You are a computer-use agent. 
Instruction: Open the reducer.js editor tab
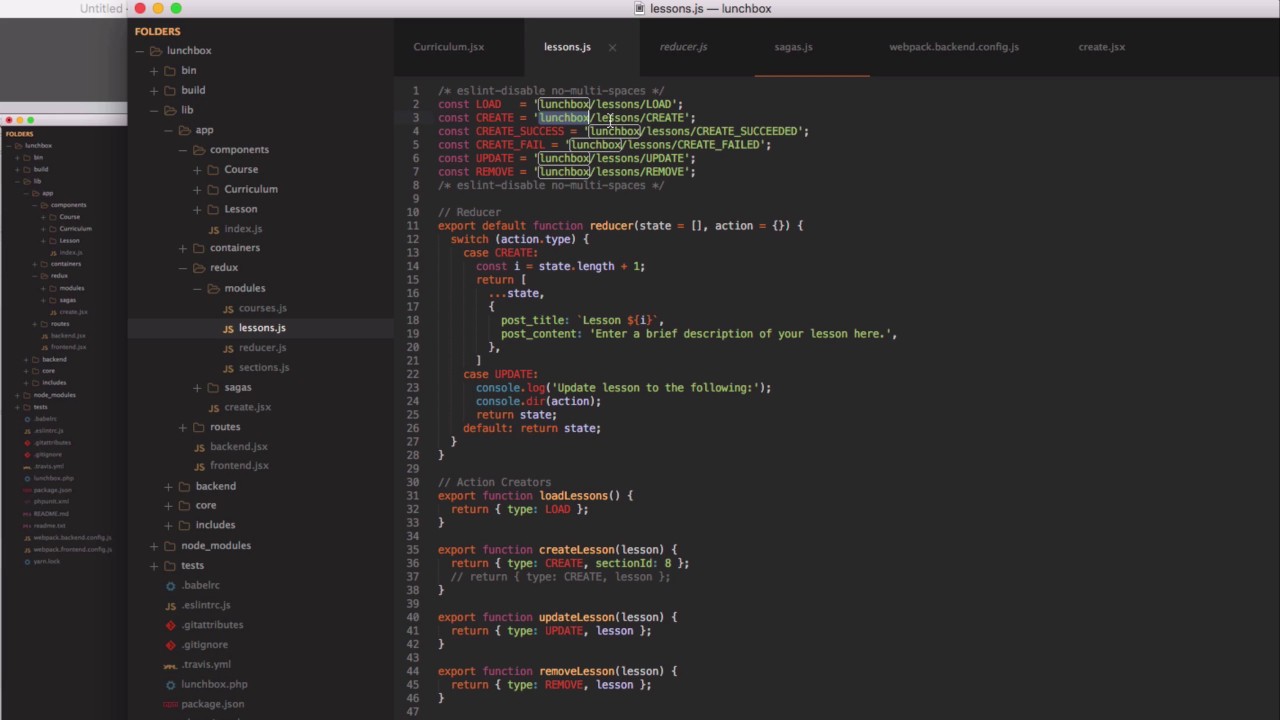coord(683,47)
